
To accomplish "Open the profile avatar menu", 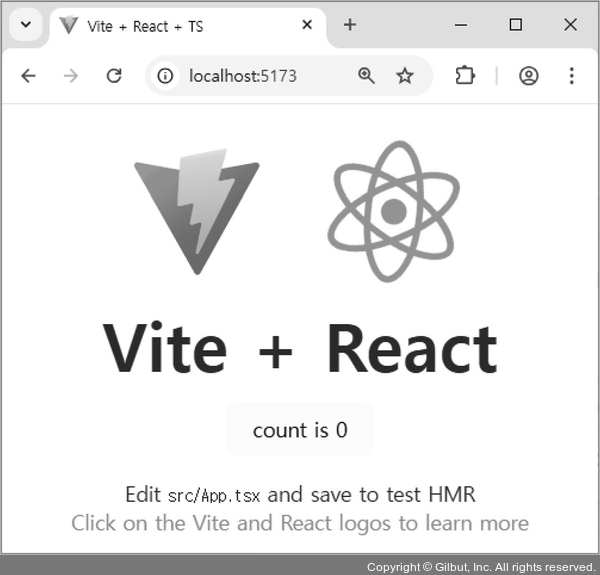I will pos(529,76).
